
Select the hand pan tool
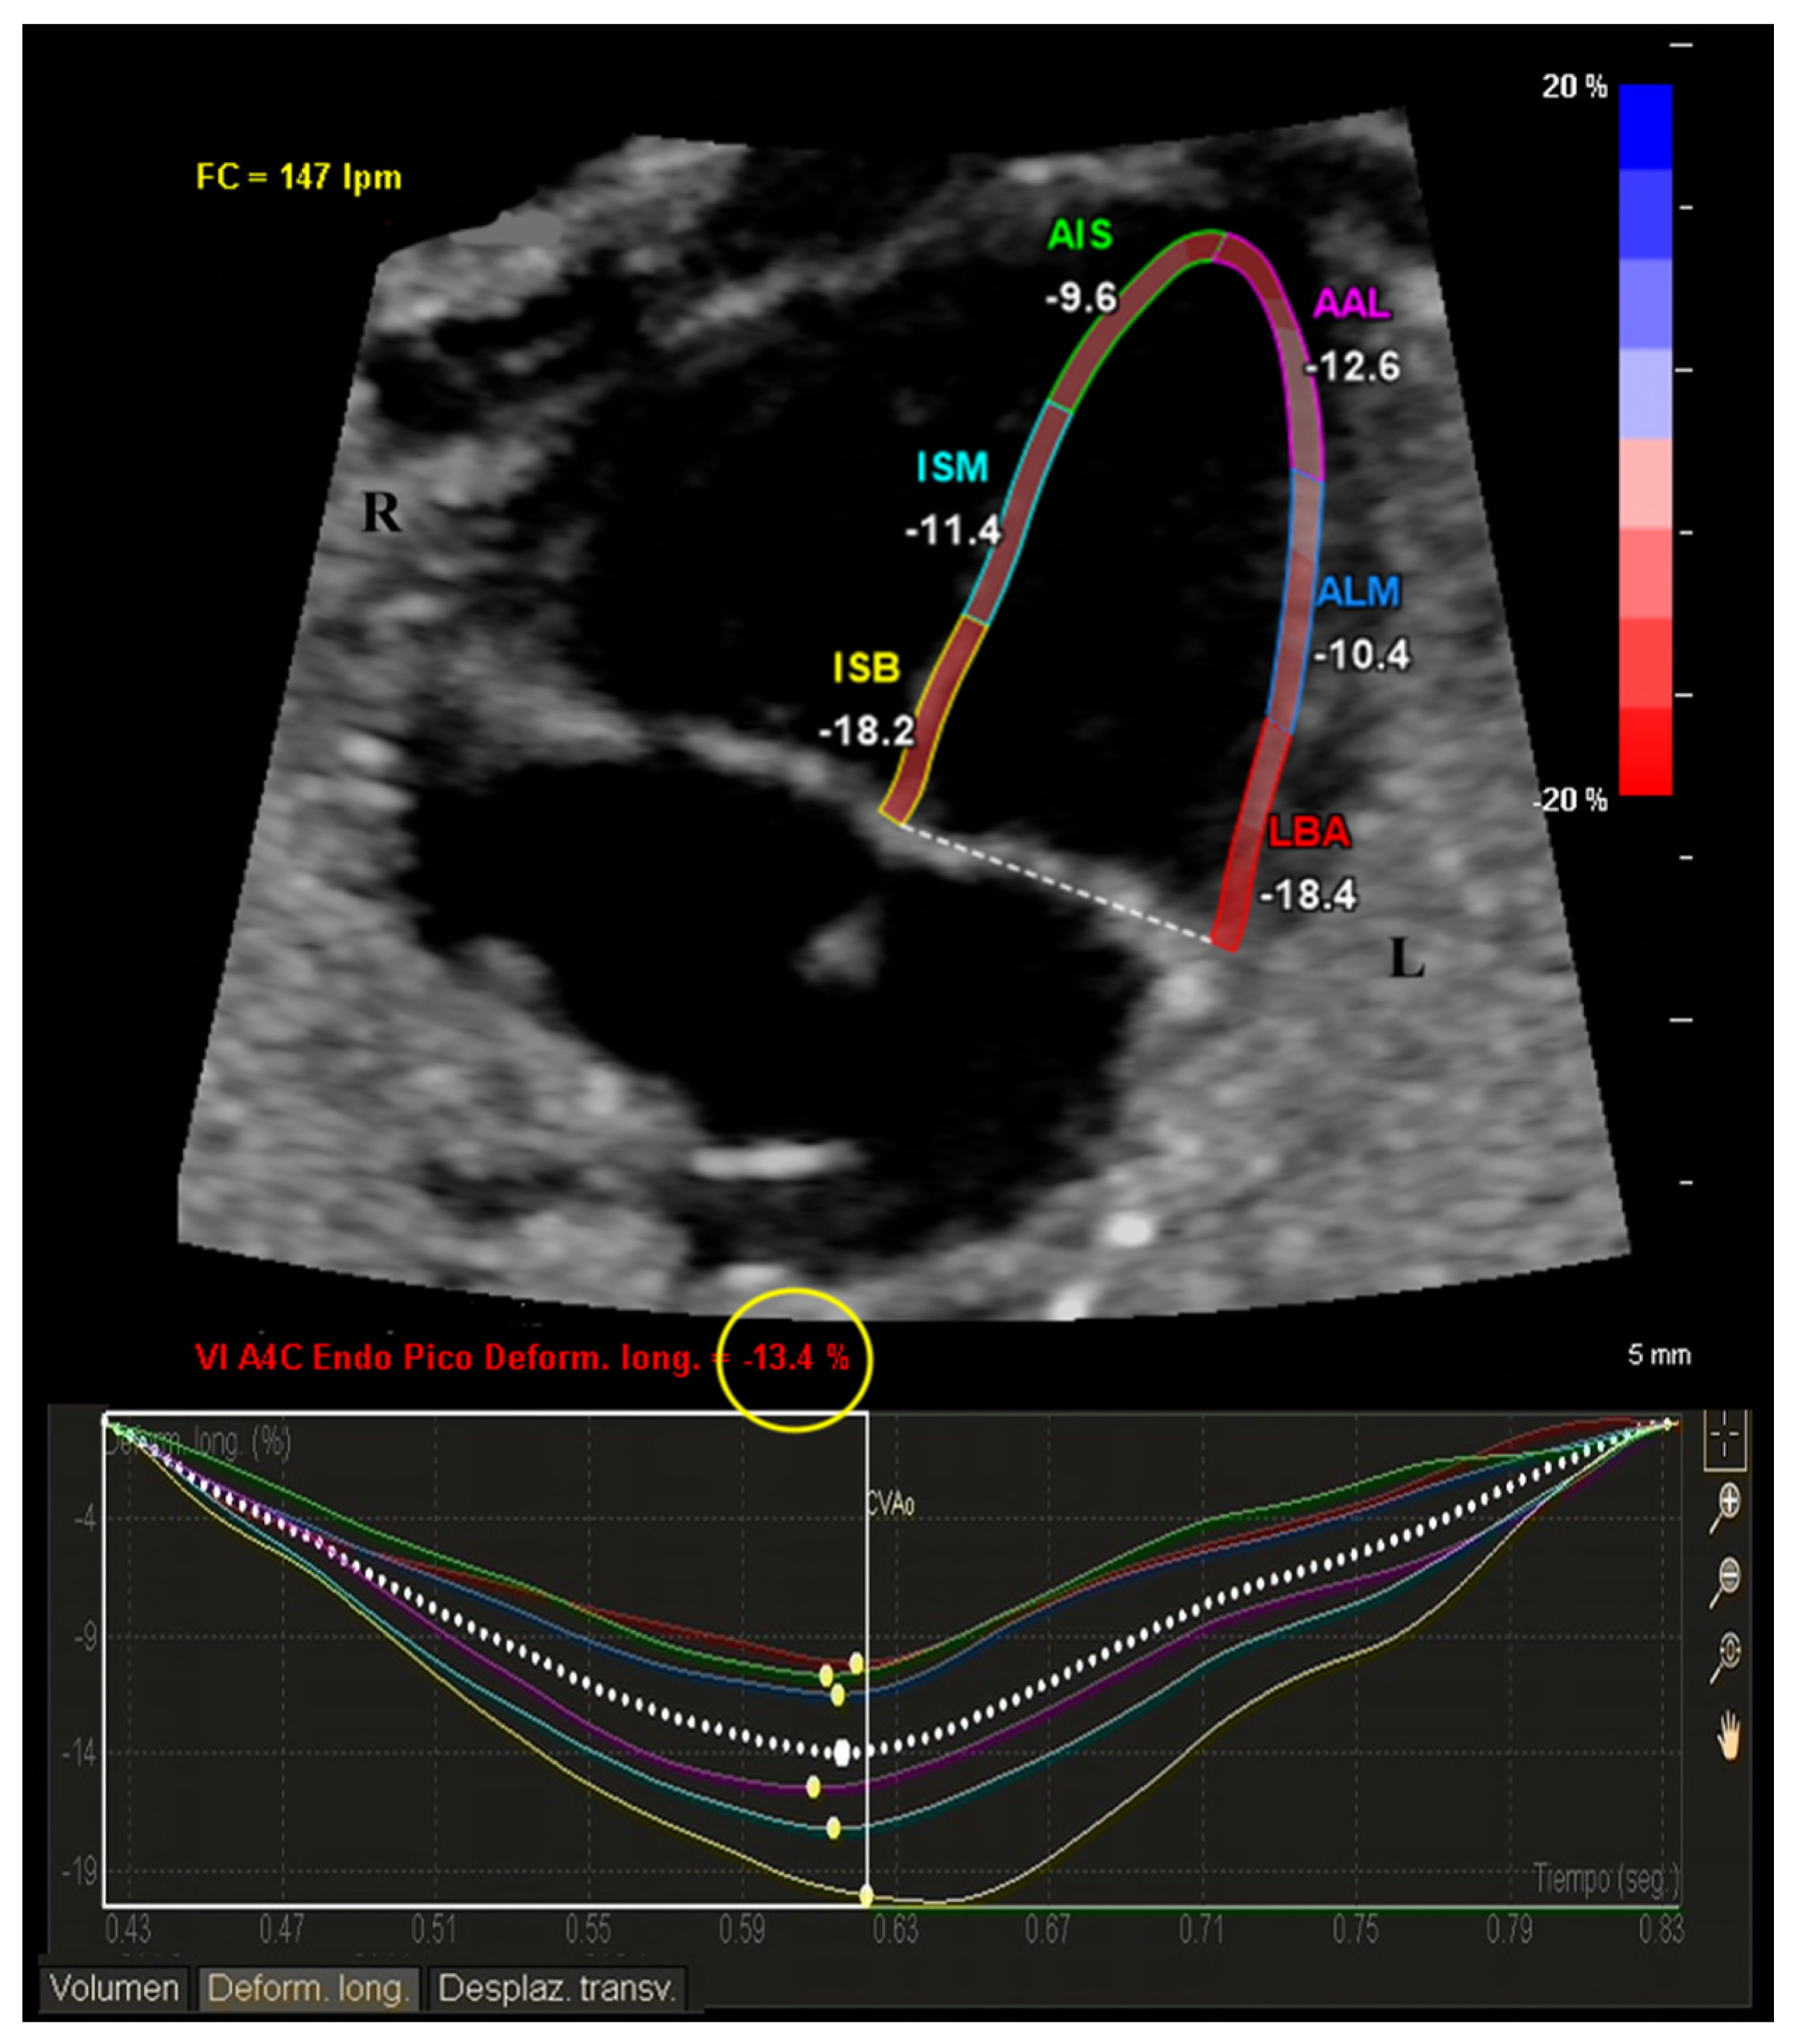1727,1736
